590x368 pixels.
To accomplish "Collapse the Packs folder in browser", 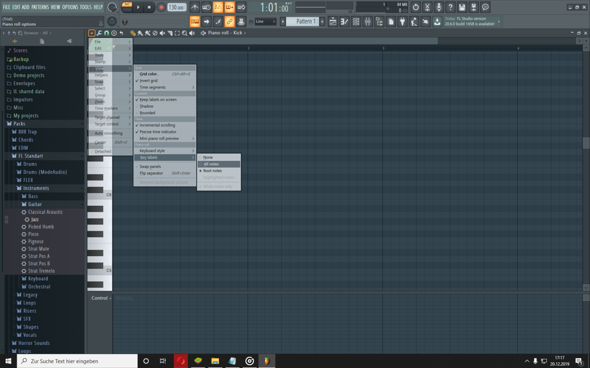I will (44, 123).
